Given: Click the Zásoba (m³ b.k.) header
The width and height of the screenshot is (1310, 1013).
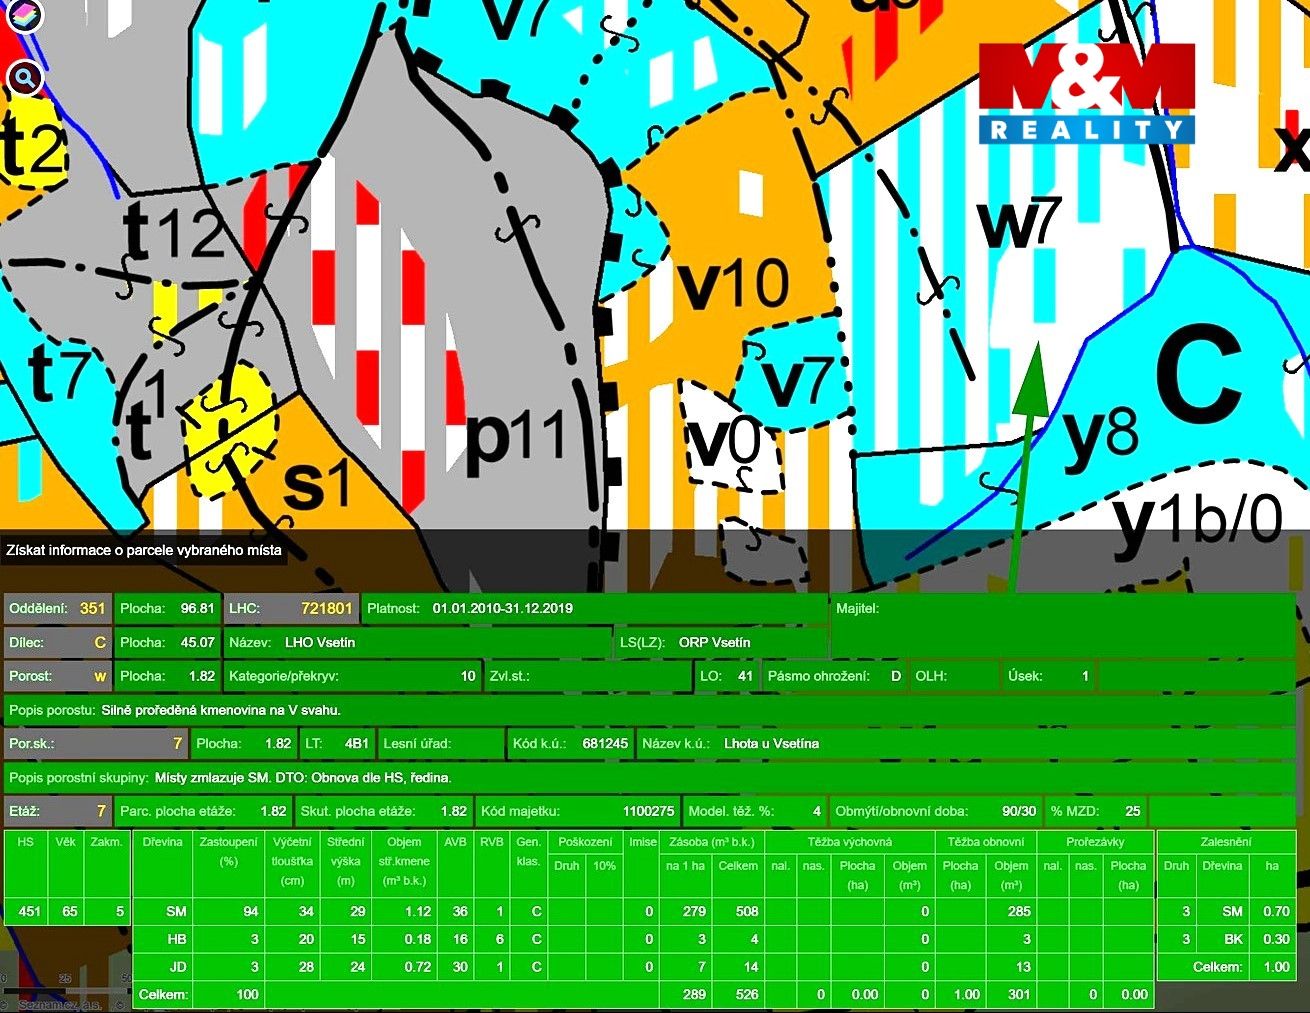Looking at the screenshot, I should click(712, 842).
